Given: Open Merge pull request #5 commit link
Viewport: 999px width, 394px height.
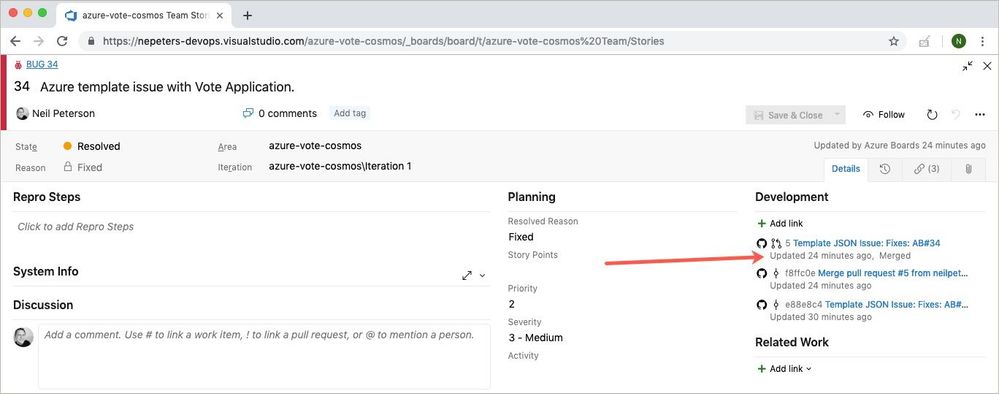Looking at the screenshot, I should click(893, 273).
